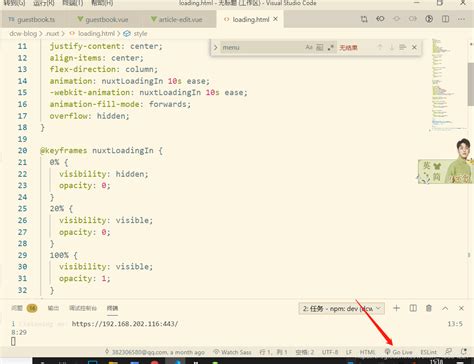Create a new terminal with plus icon
The height and width of the screenshot is (364, 474).
396,308
